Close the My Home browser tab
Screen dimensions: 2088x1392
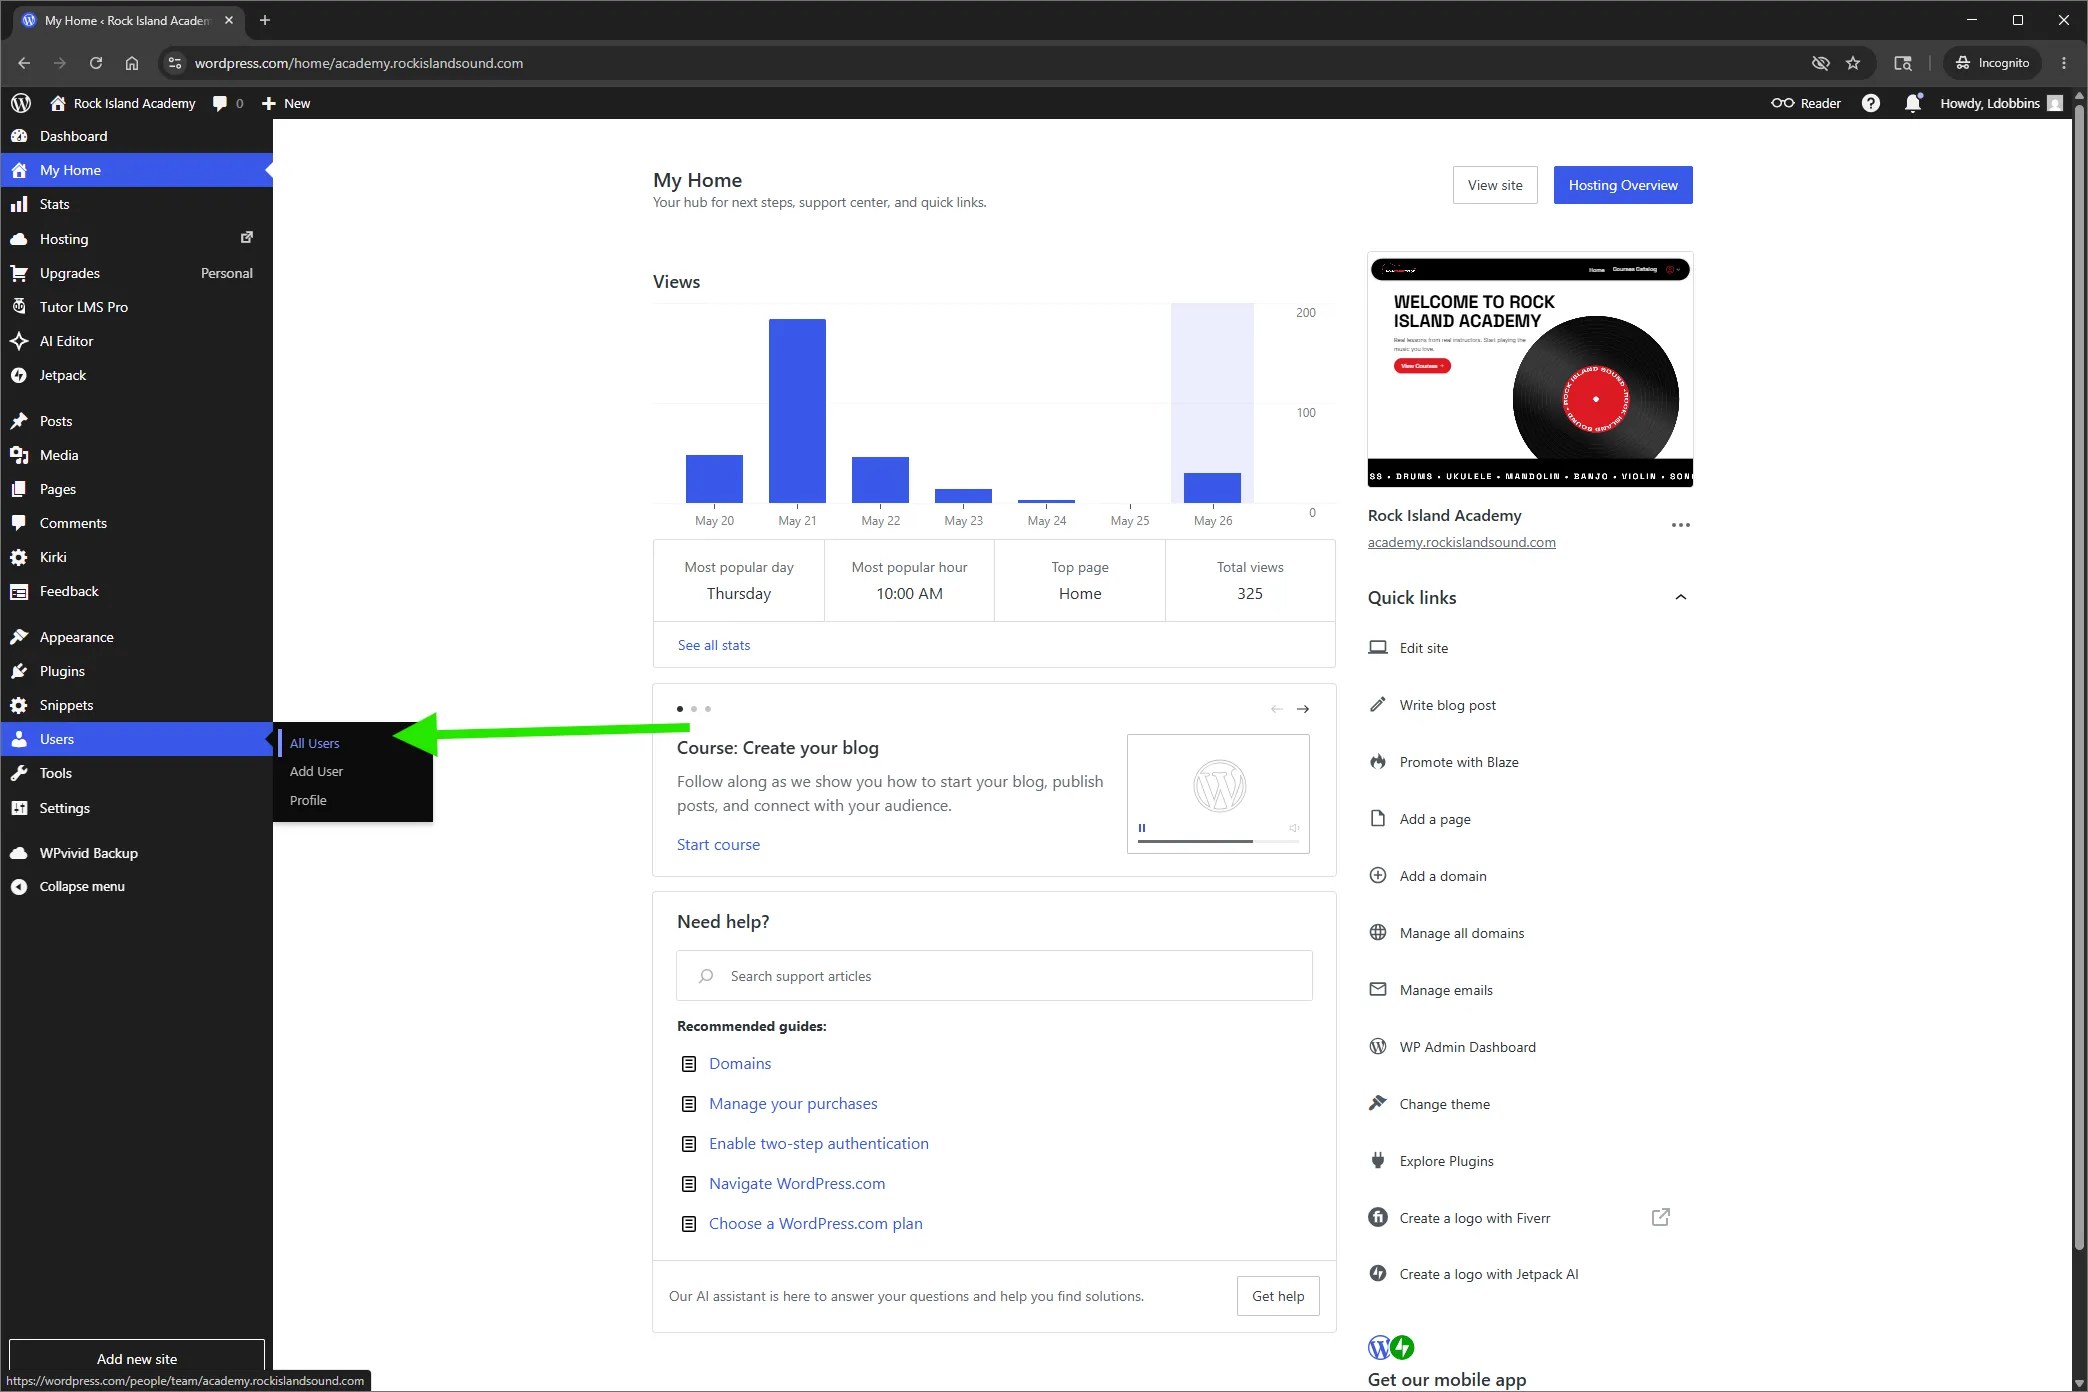(229, 20)
